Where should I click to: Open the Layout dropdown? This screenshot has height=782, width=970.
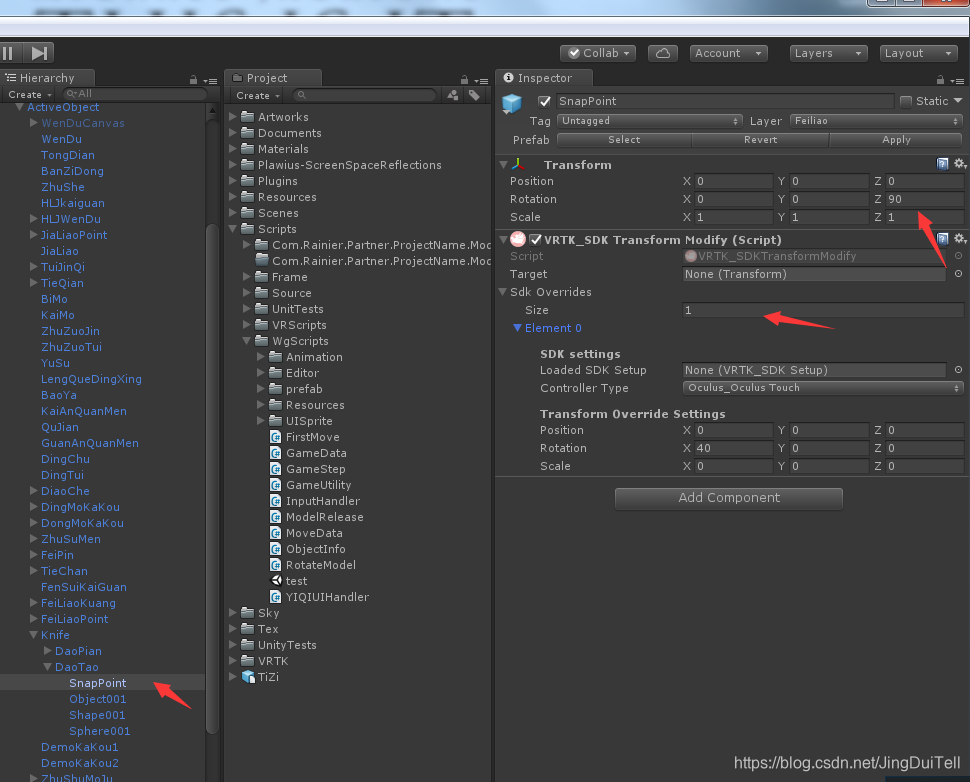click(x=919, y=53)
